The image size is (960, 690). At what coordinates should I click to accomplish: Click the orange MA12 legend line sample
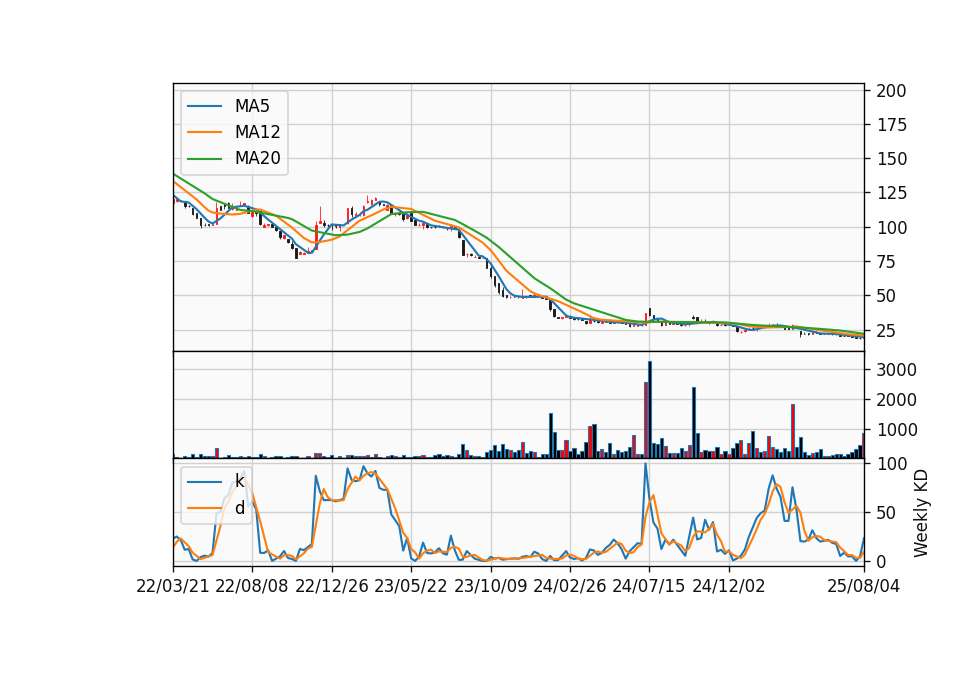(x=204, y=132)
